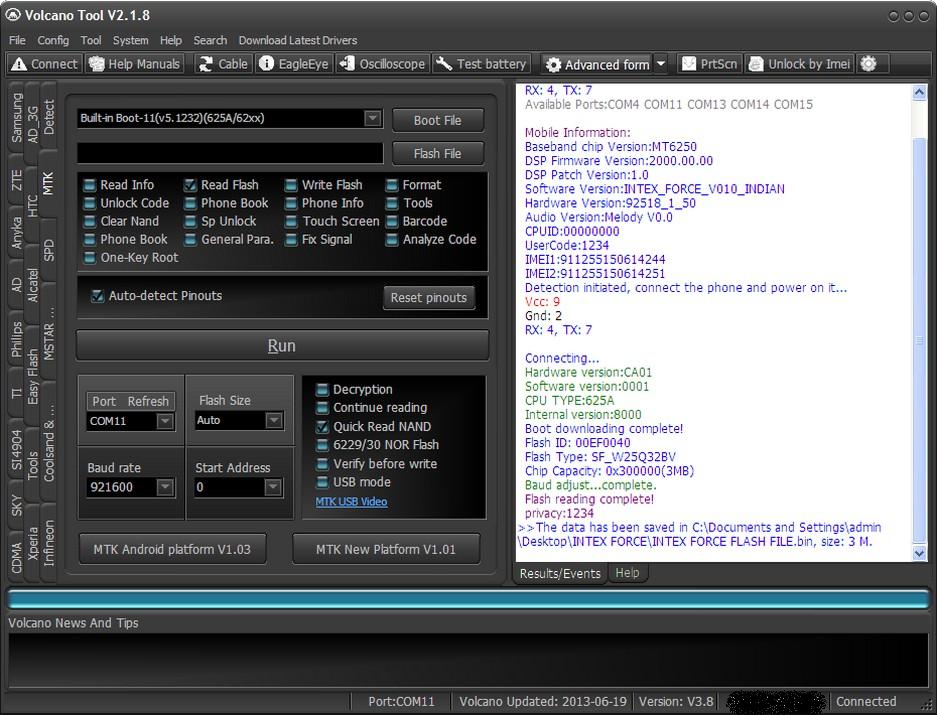Viewport: 937px width, 715px height.
Task: Click the Flash File button
Action: 437,154
